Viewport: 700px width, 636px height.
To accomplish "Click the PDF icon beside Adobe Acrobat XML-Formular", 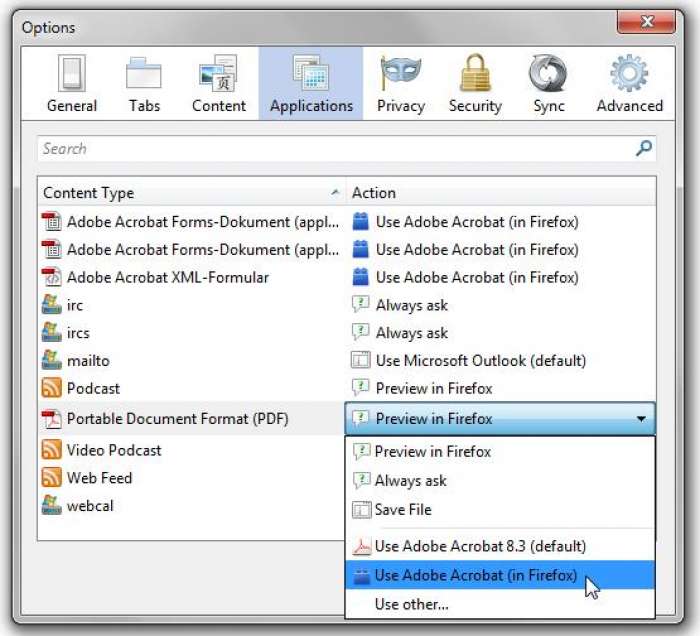I will [51, 277].
